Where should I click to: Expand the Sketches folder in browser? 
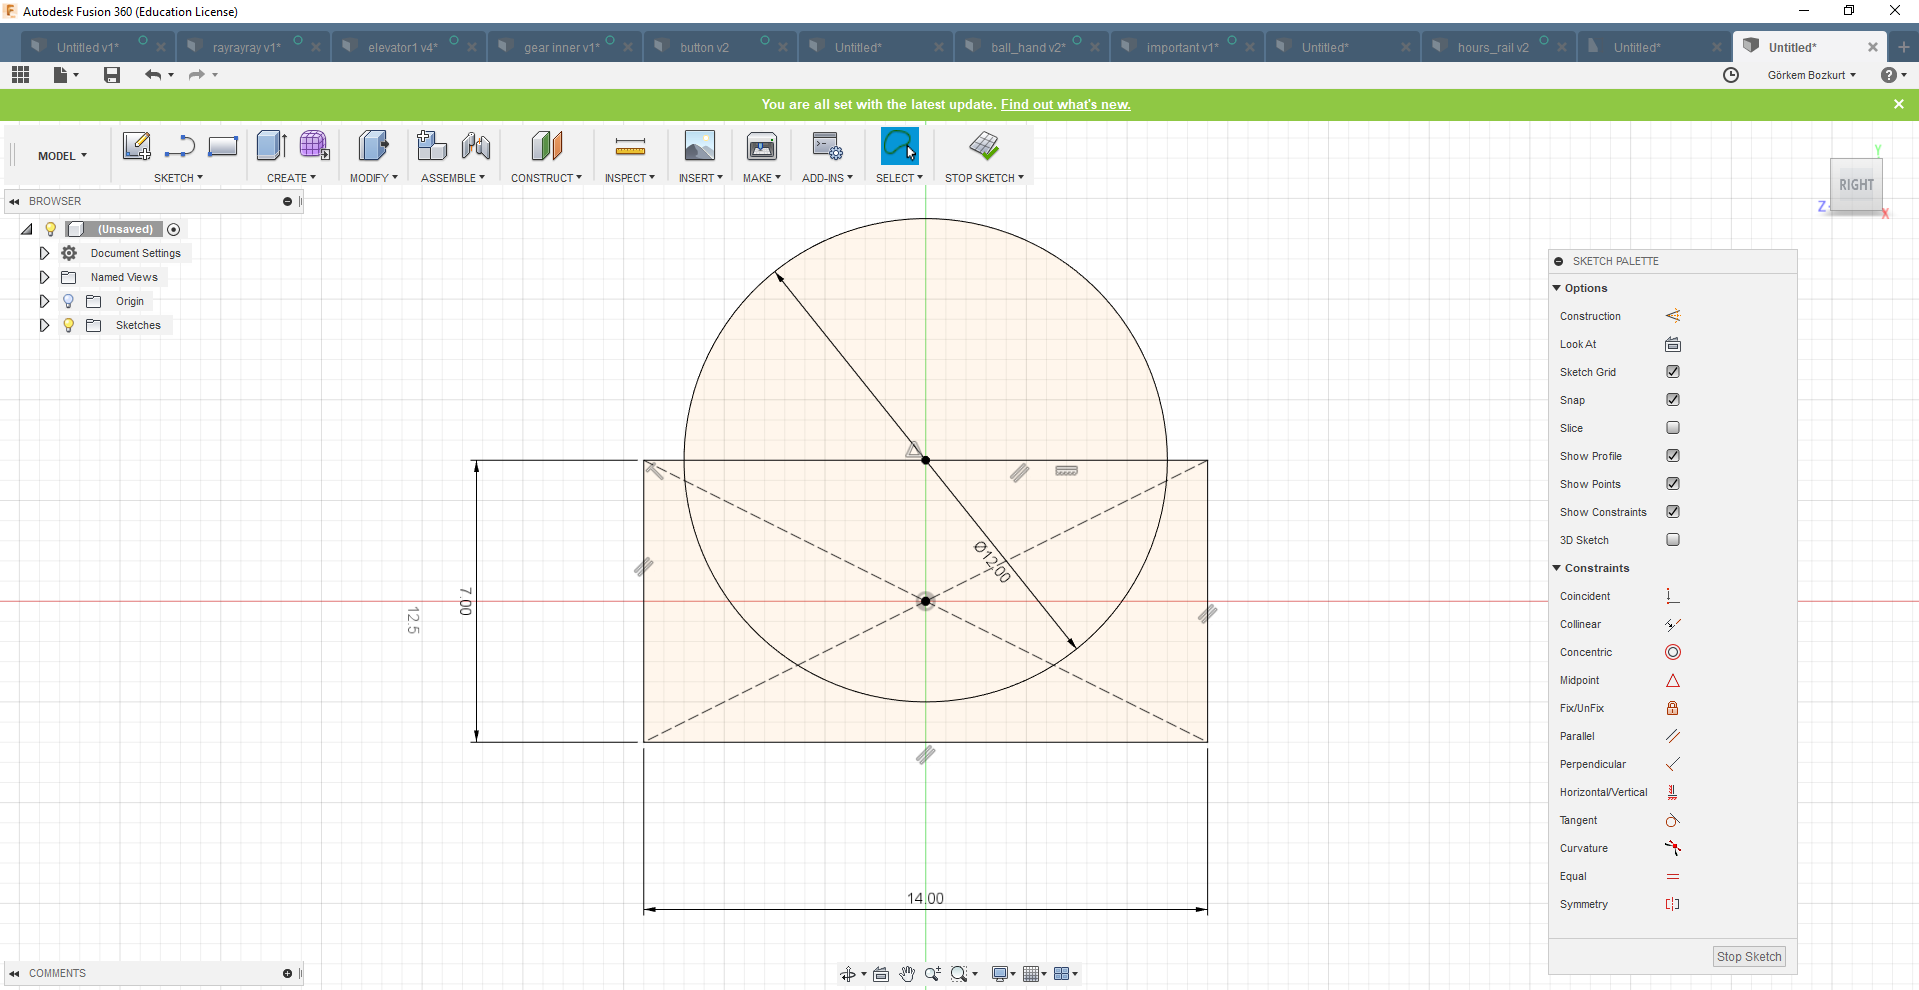[44, 325]
